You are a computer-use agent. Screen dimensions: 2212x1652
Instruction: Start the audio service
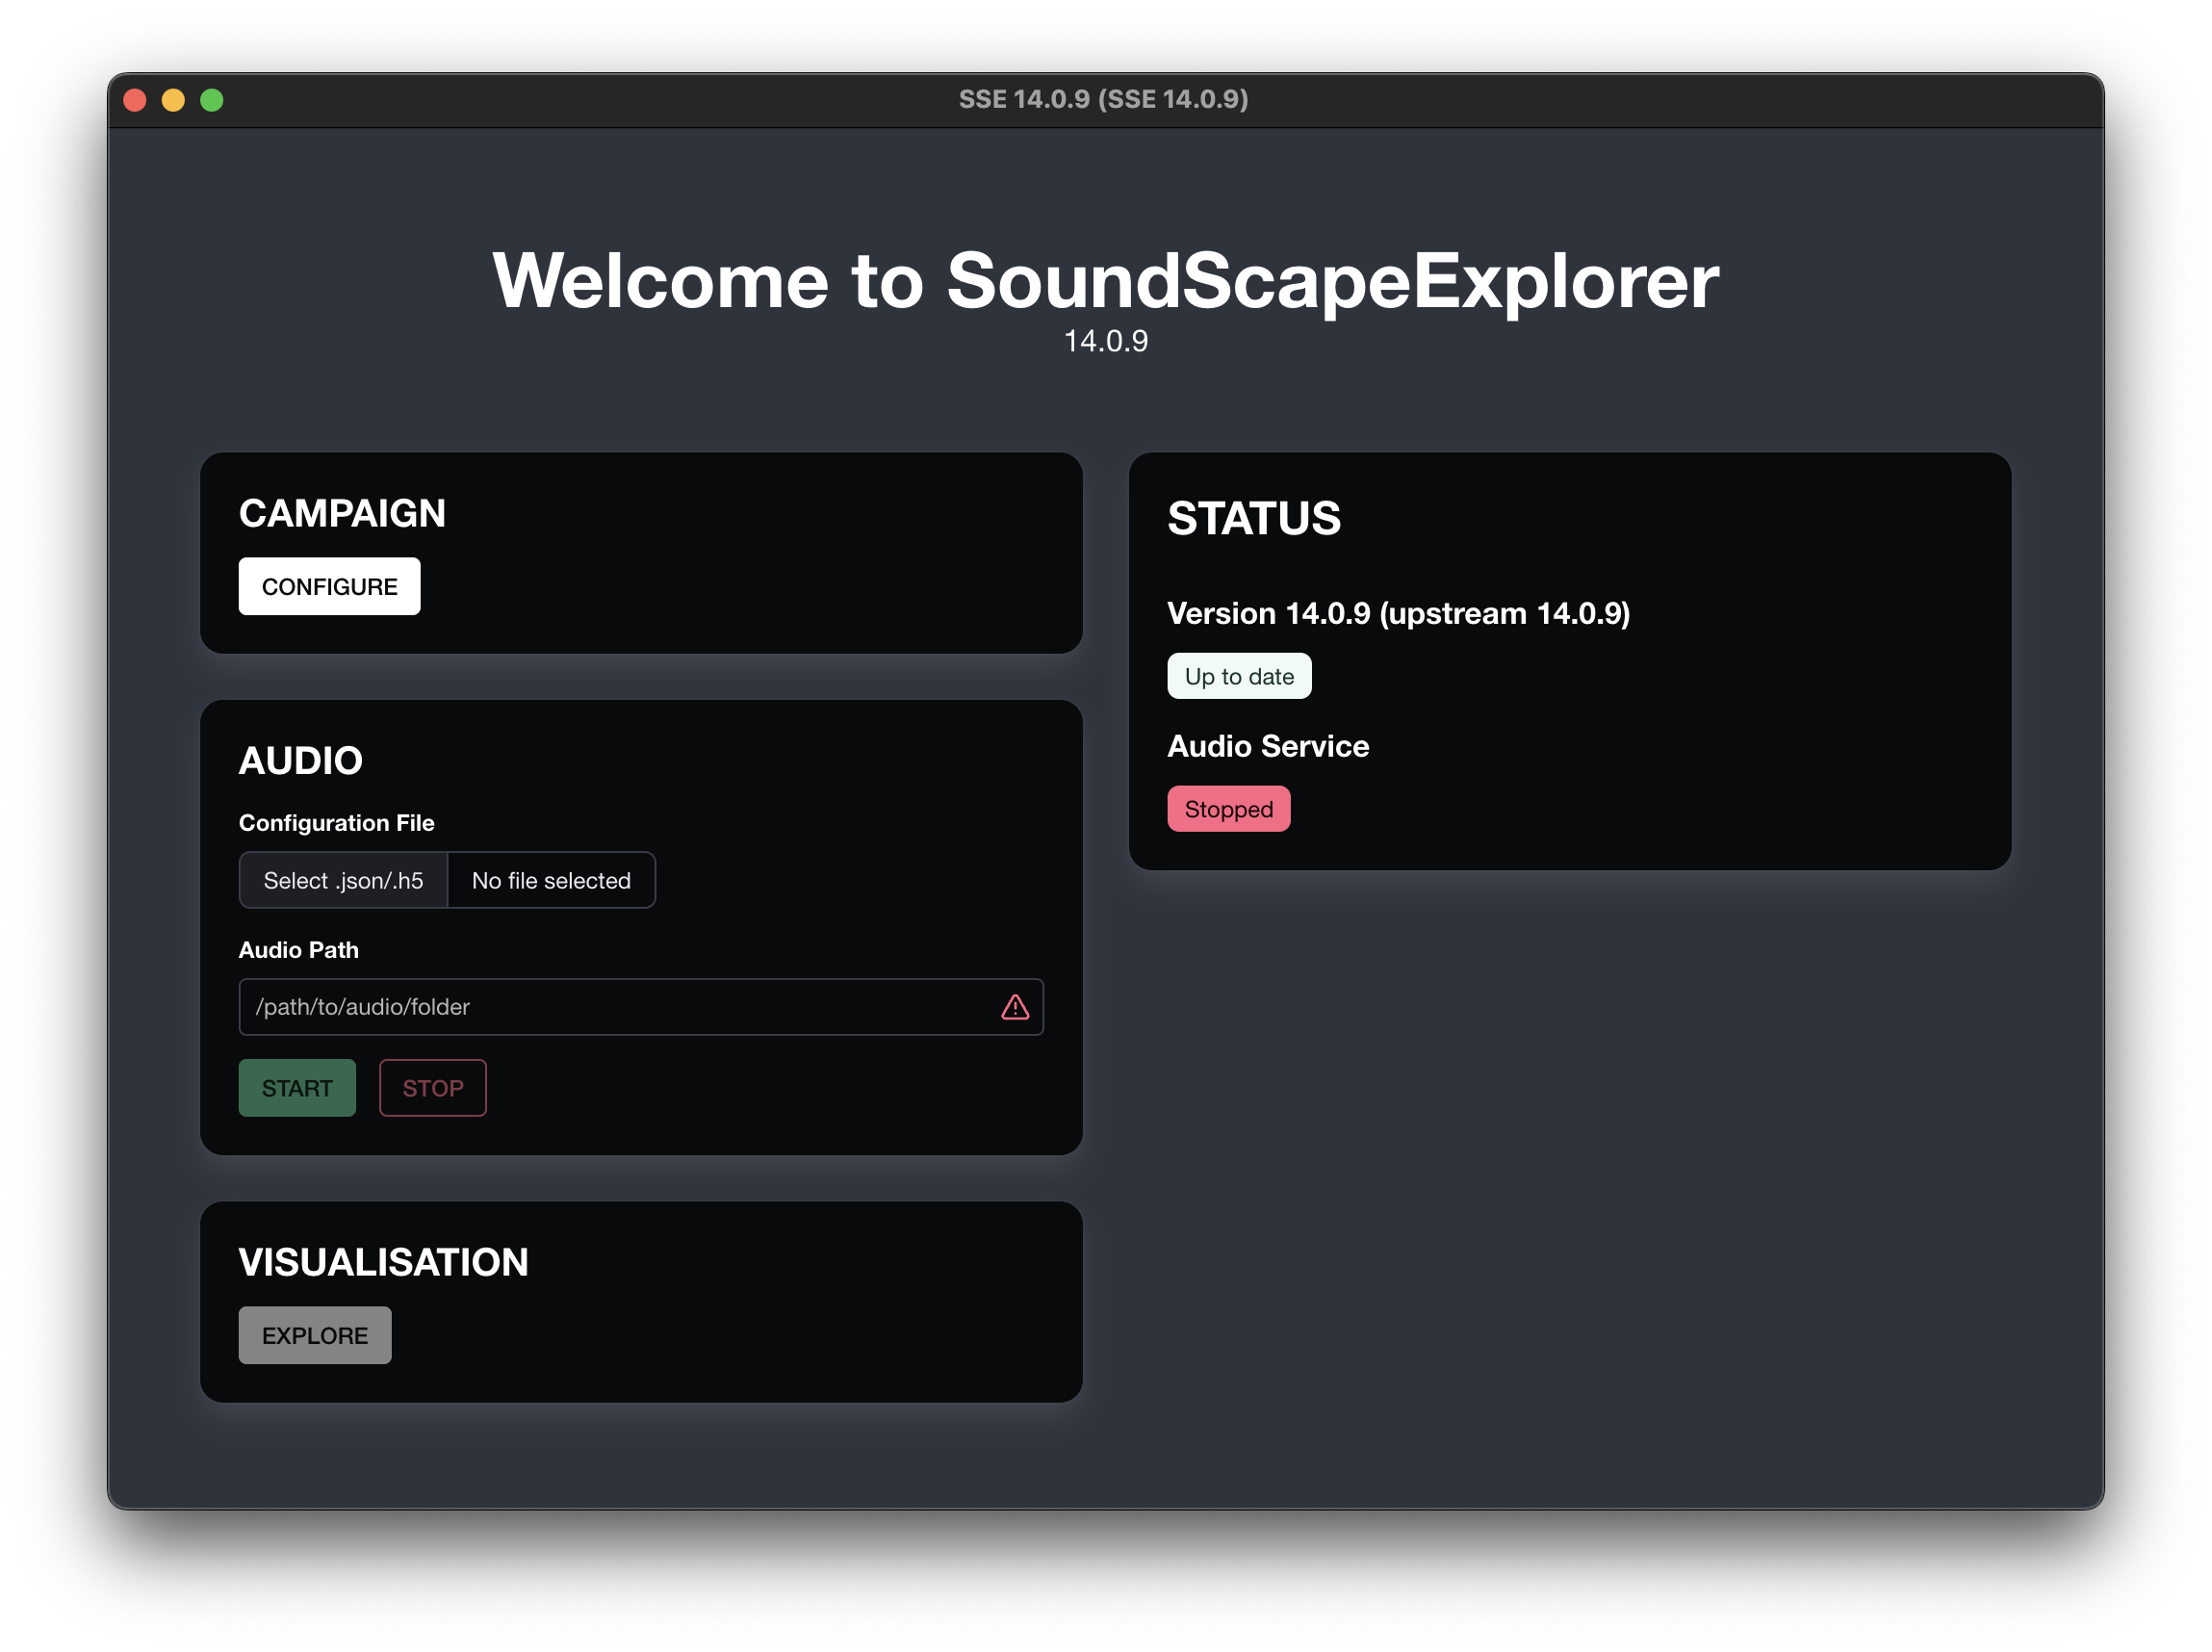click(x=297, y=1088)
